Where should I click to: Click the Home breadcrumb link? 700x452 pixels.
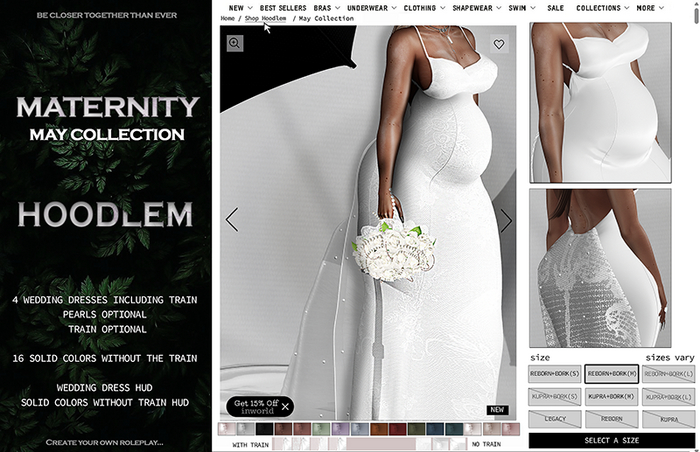tap(227, 18)
